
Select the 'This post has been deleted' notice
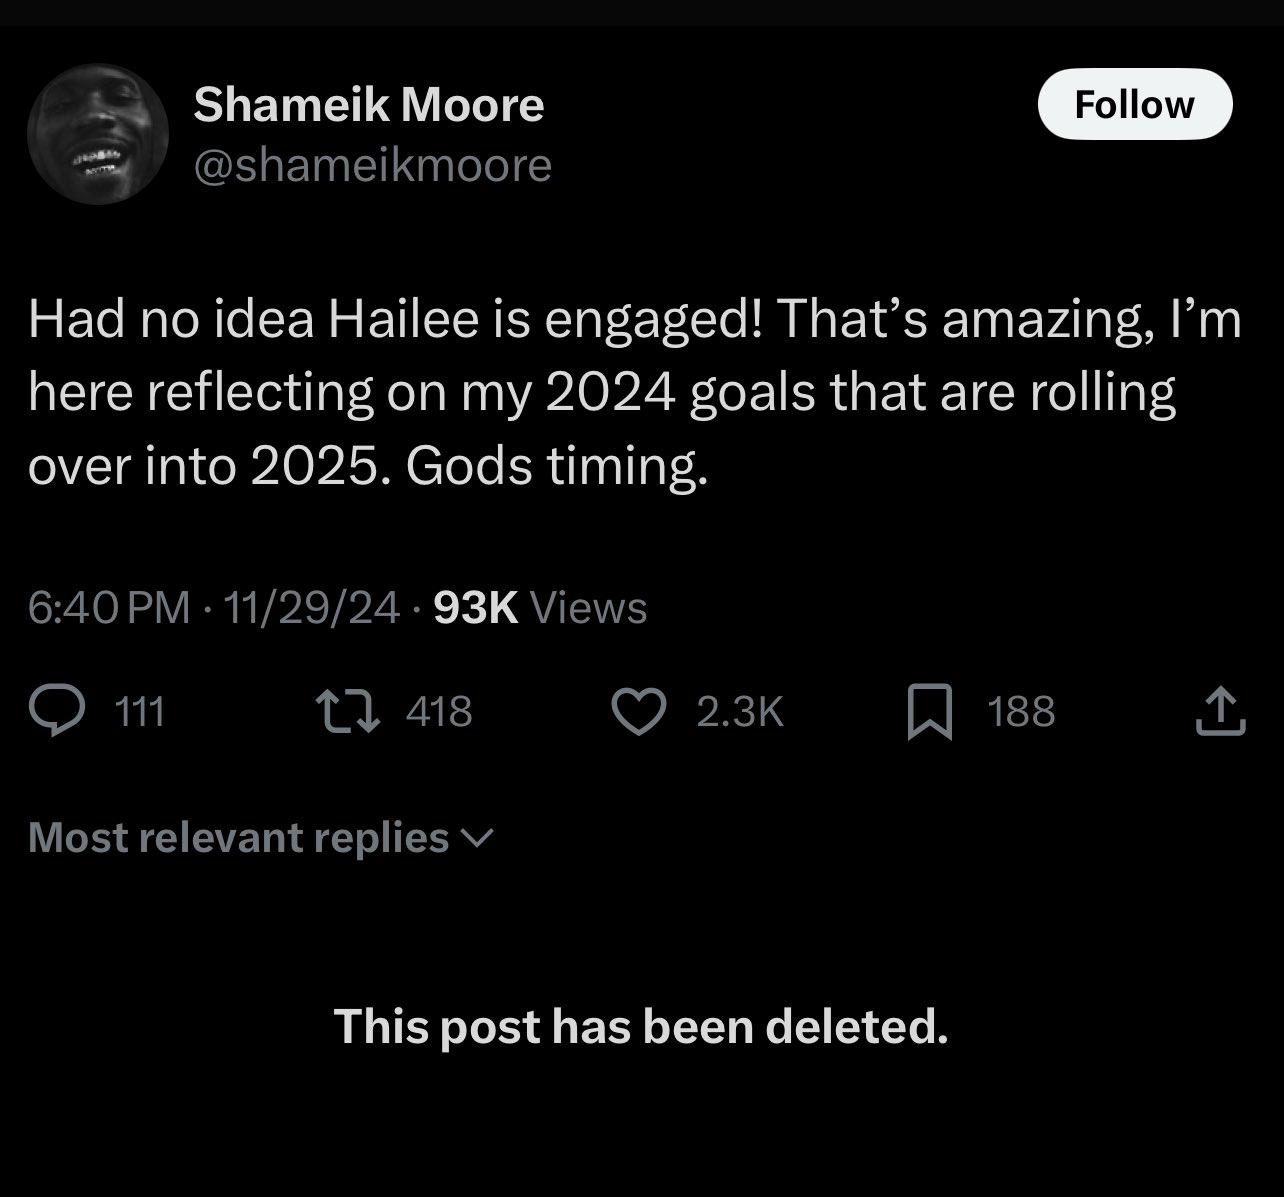tap(641, 1026)
